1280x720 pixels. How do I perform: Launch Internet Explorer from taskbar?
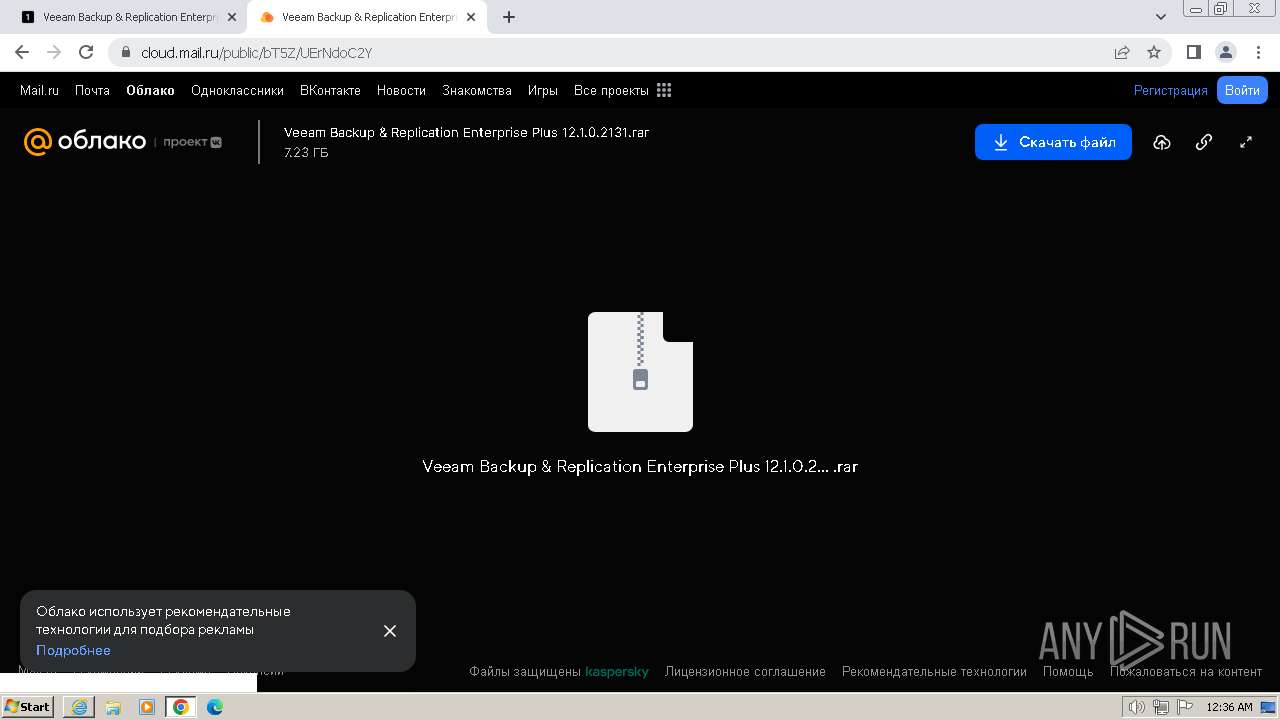(79, 707)
